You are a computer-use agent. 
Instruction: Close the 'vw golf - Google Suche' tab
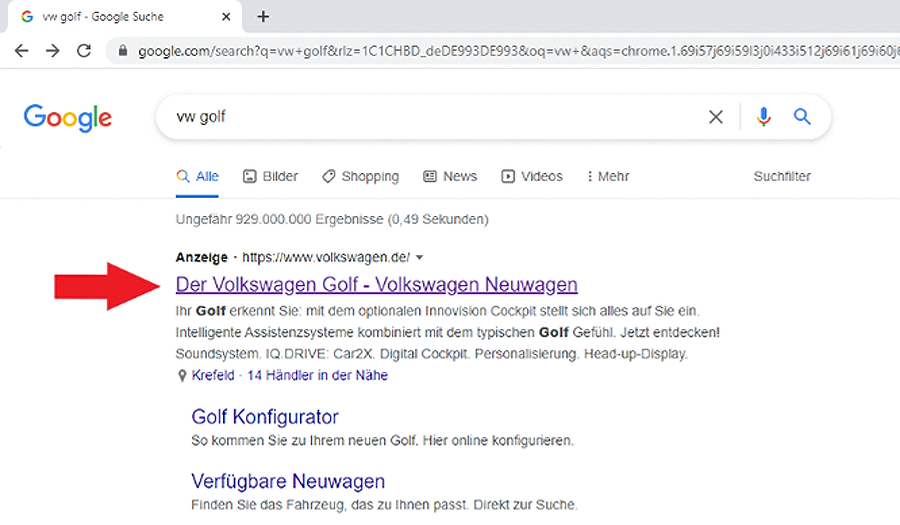pyautogui.click(x=226, y=17)
